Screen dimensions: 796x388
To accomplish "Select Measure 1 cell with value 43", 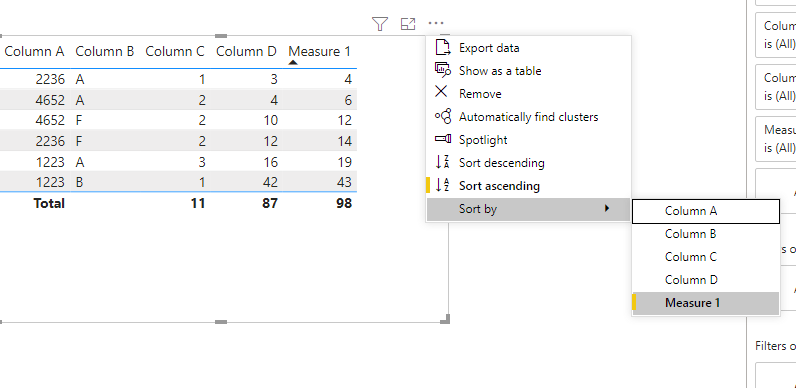I will tap(345, 182).
